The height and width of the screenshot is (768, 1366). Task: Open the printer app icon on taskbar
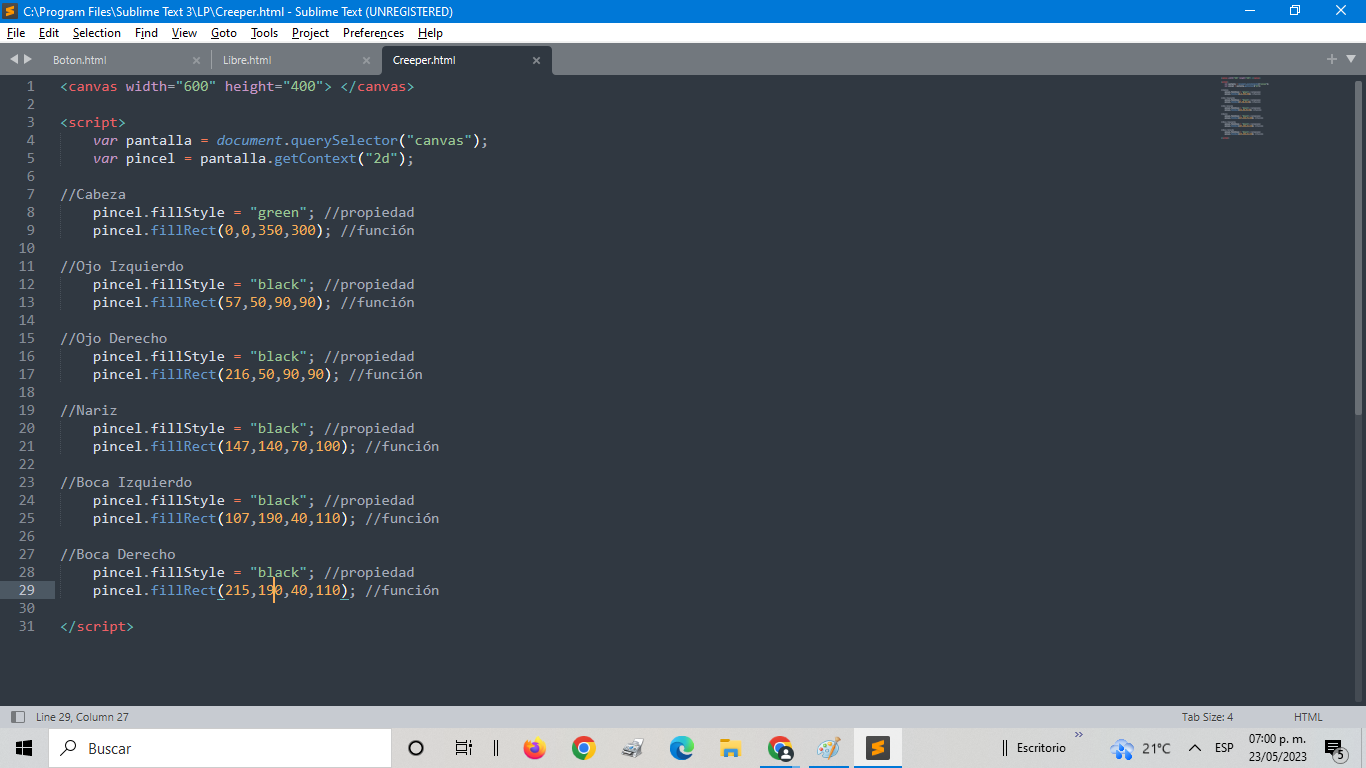(633, 748)
